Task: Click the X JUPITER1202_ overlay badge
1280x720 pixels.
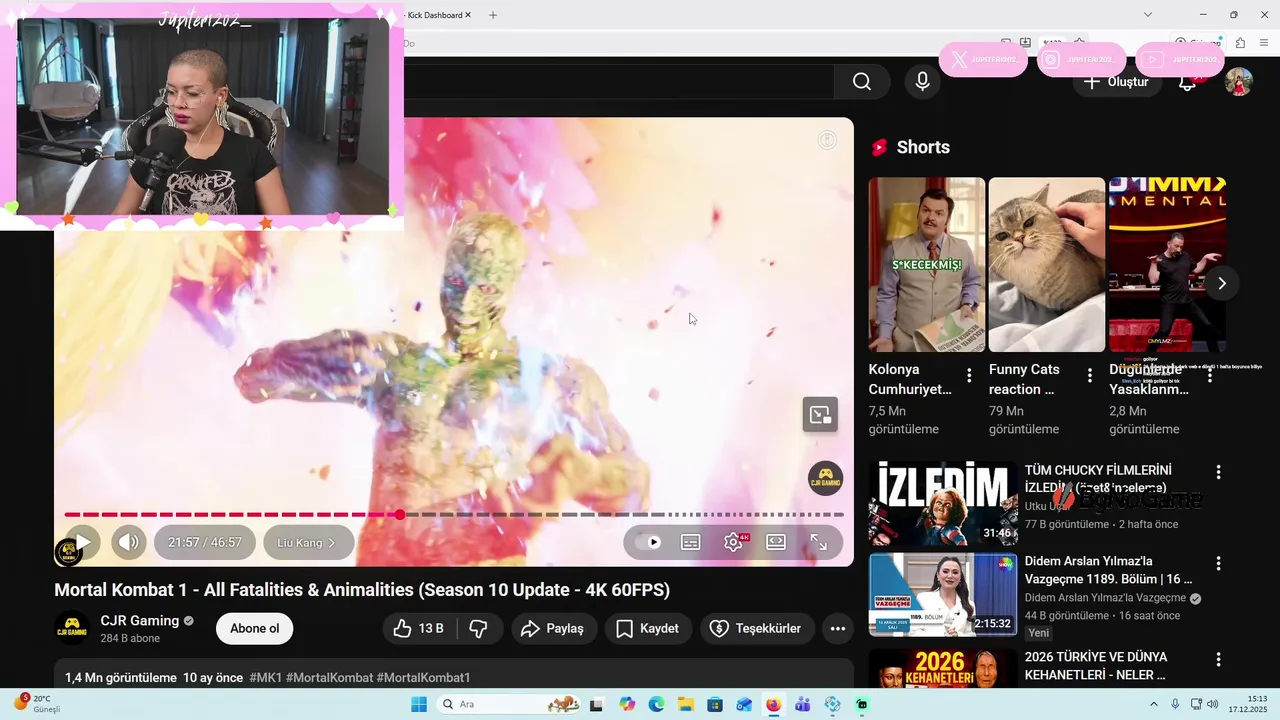Action: 983,60
